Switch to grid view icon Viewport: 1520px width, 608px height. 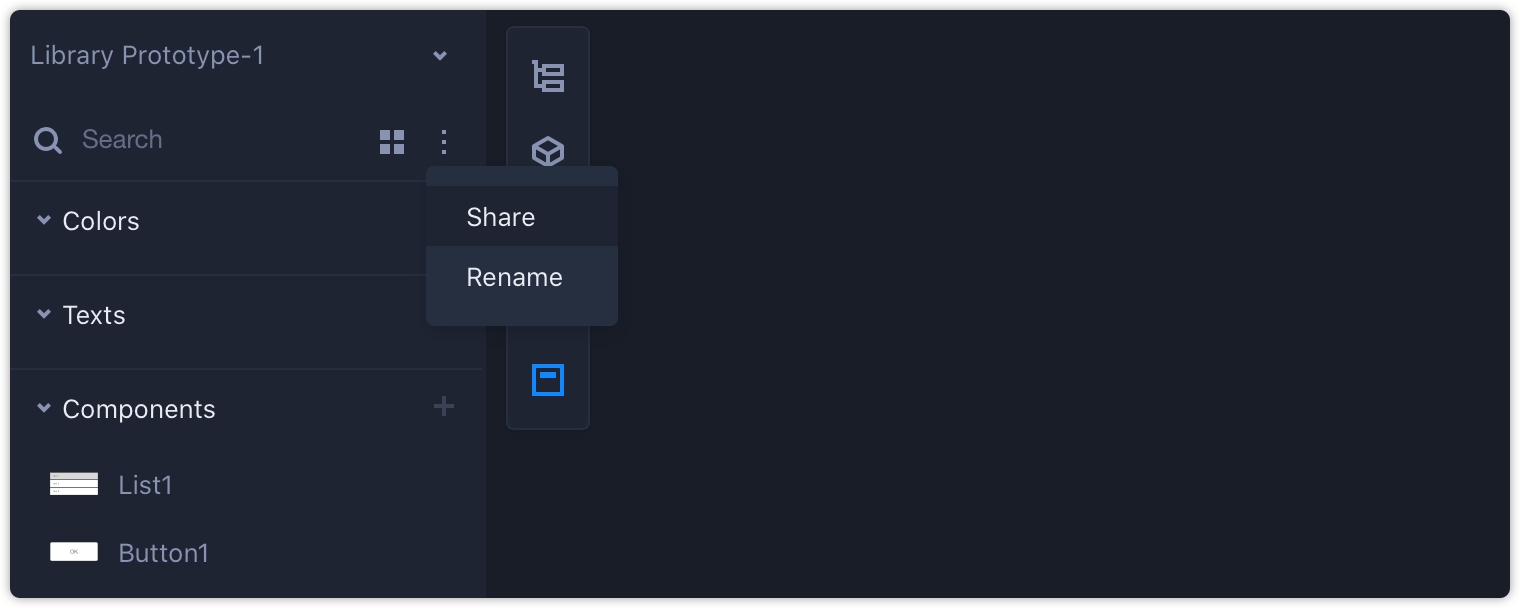392,142
